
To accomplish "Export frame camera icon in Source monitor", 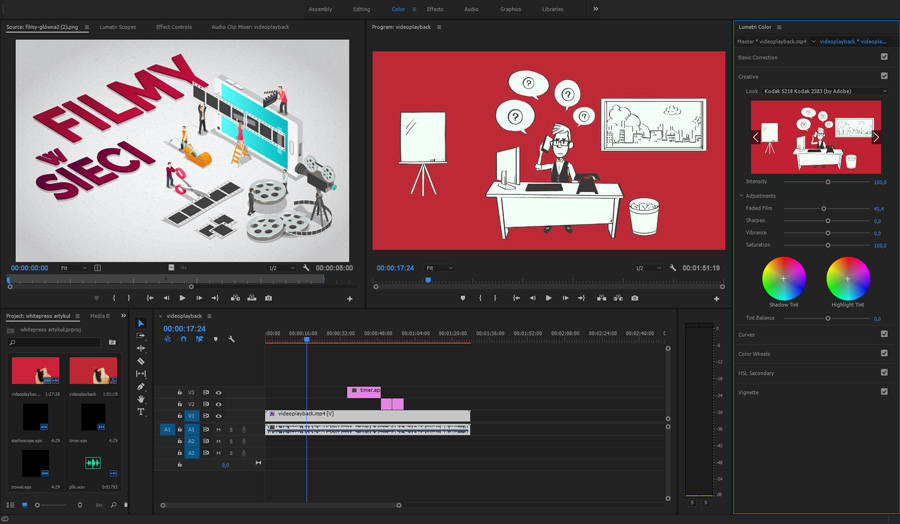I will [268, 298].
